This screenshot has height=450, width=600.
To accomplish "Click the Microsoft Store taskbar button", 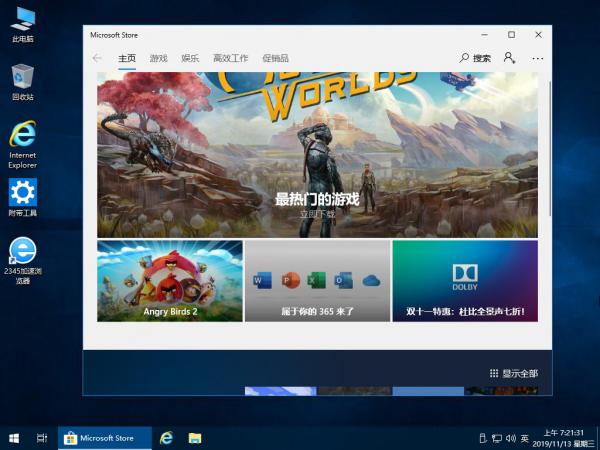I will pyautogui.click(x=105, y=438).
